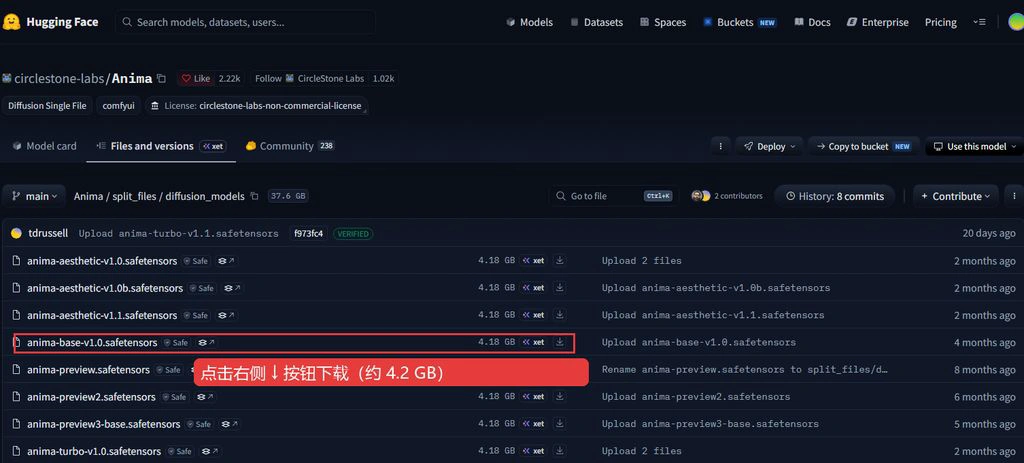This screenshot has width=1024, height=463.
Task: View History: 8 commits
Action: (835, 196)
